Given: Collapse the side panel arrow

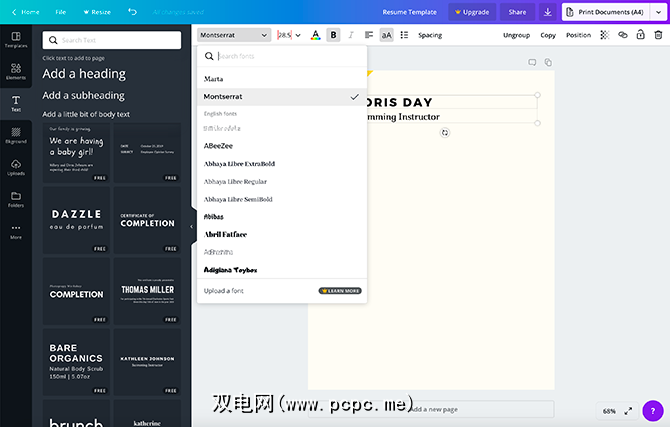Looking at the screenshot, I should pyautogui.click(x=191, y=227).
